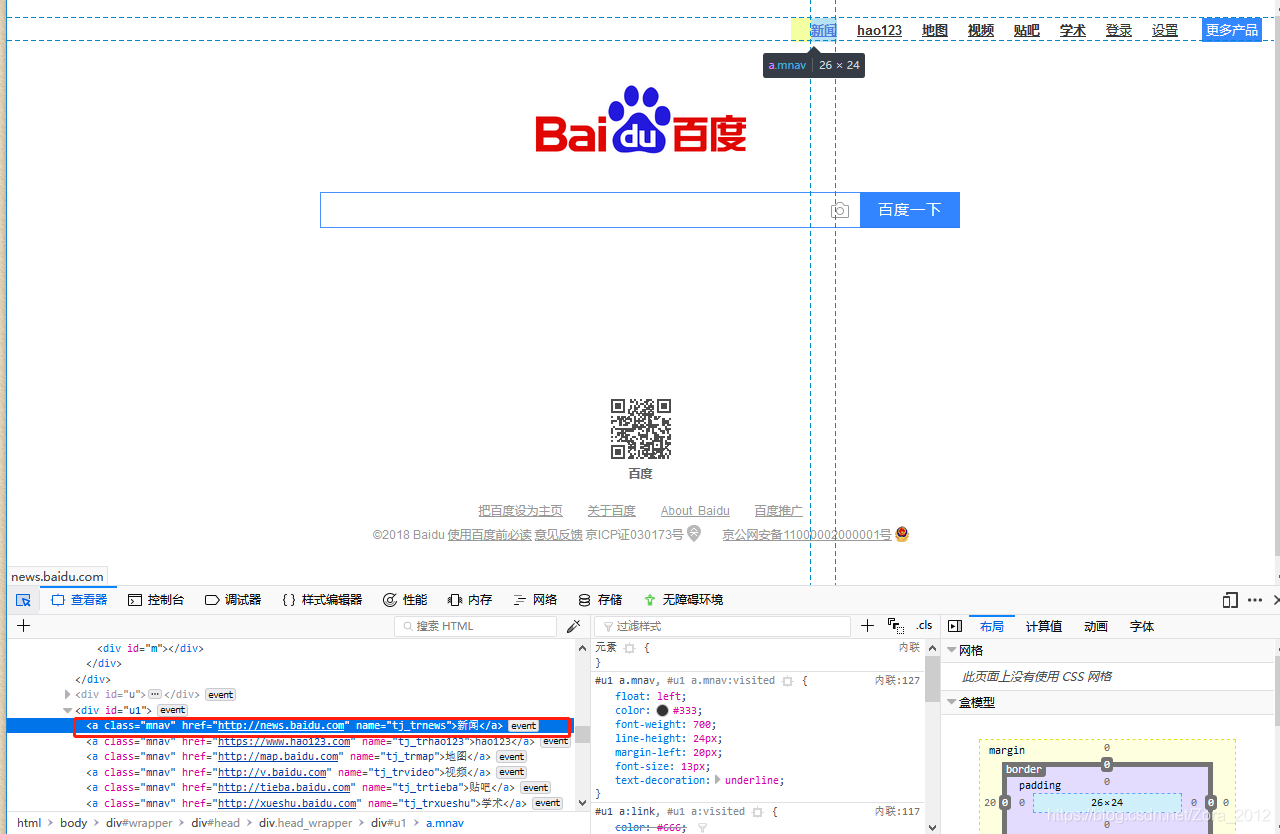Click the About Baidu footer link
Image resolution: width=1280 pixels, height=834 pixels.
695,510
